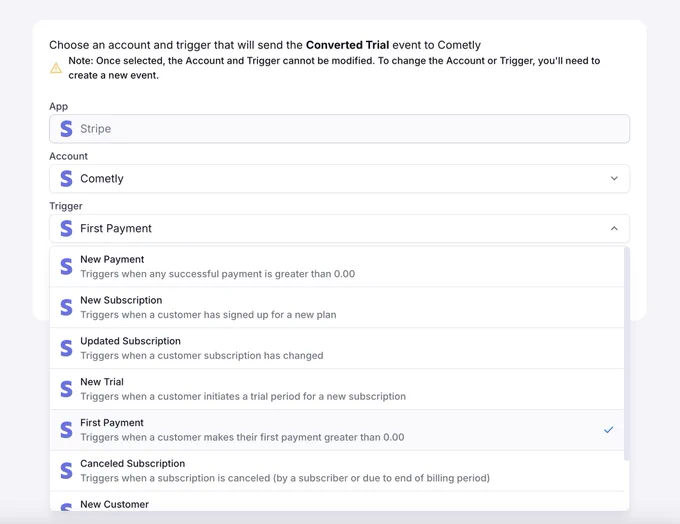This screenshot has height=524, width=680.
Task: Click the yellow warning triangle icon
Action: [x=56, y=68]
